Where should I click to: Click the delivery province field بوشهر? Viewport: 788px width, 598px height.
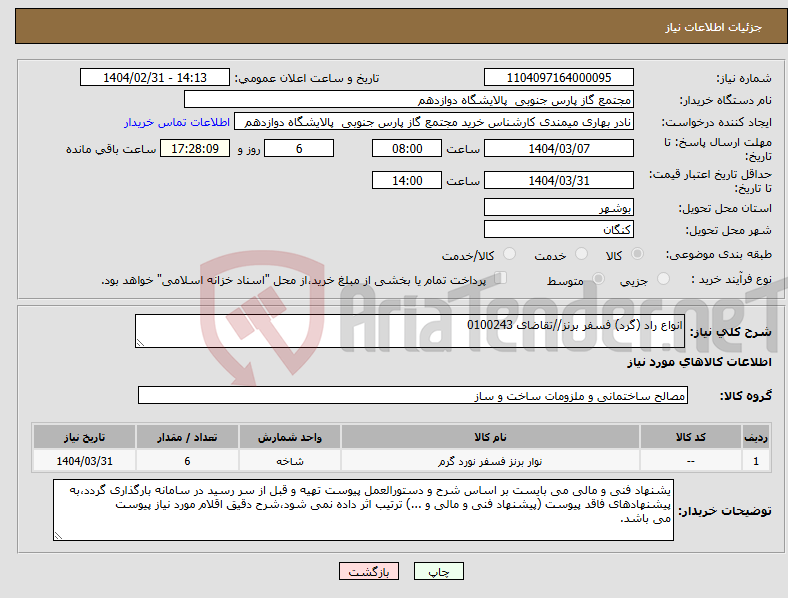tap(558, 207)
